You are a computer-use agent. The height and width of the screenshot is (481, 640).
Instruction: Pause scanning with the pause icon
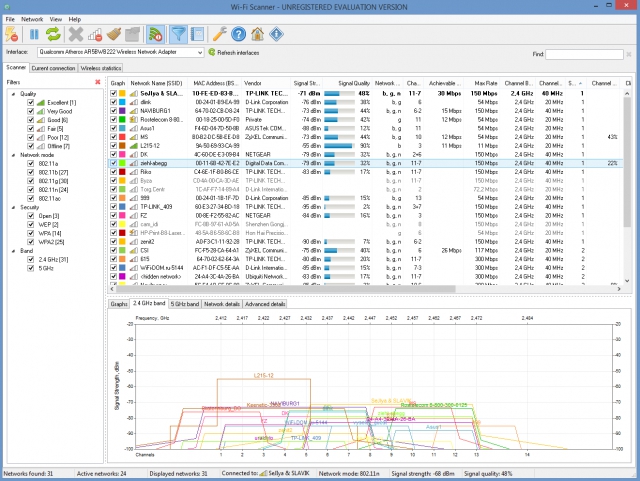pos(34,34)
